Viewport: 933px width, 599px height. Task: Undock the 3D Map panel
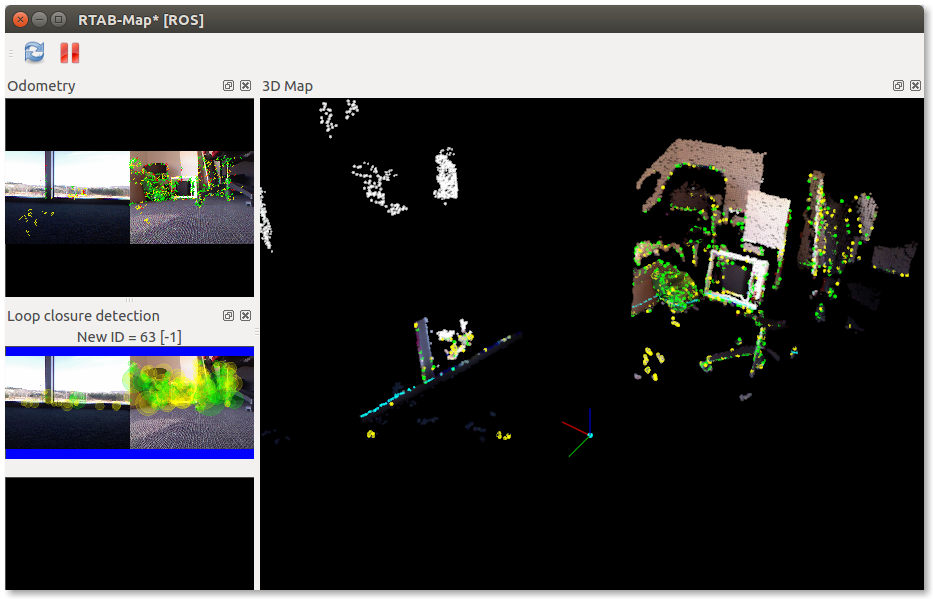click(x=898, y=86)
